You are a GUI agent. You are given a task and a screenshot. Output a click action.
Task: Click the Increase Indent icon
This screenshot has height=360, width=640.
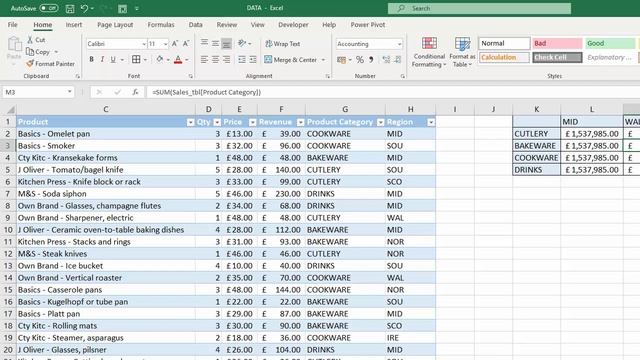[x=253, y=60]
